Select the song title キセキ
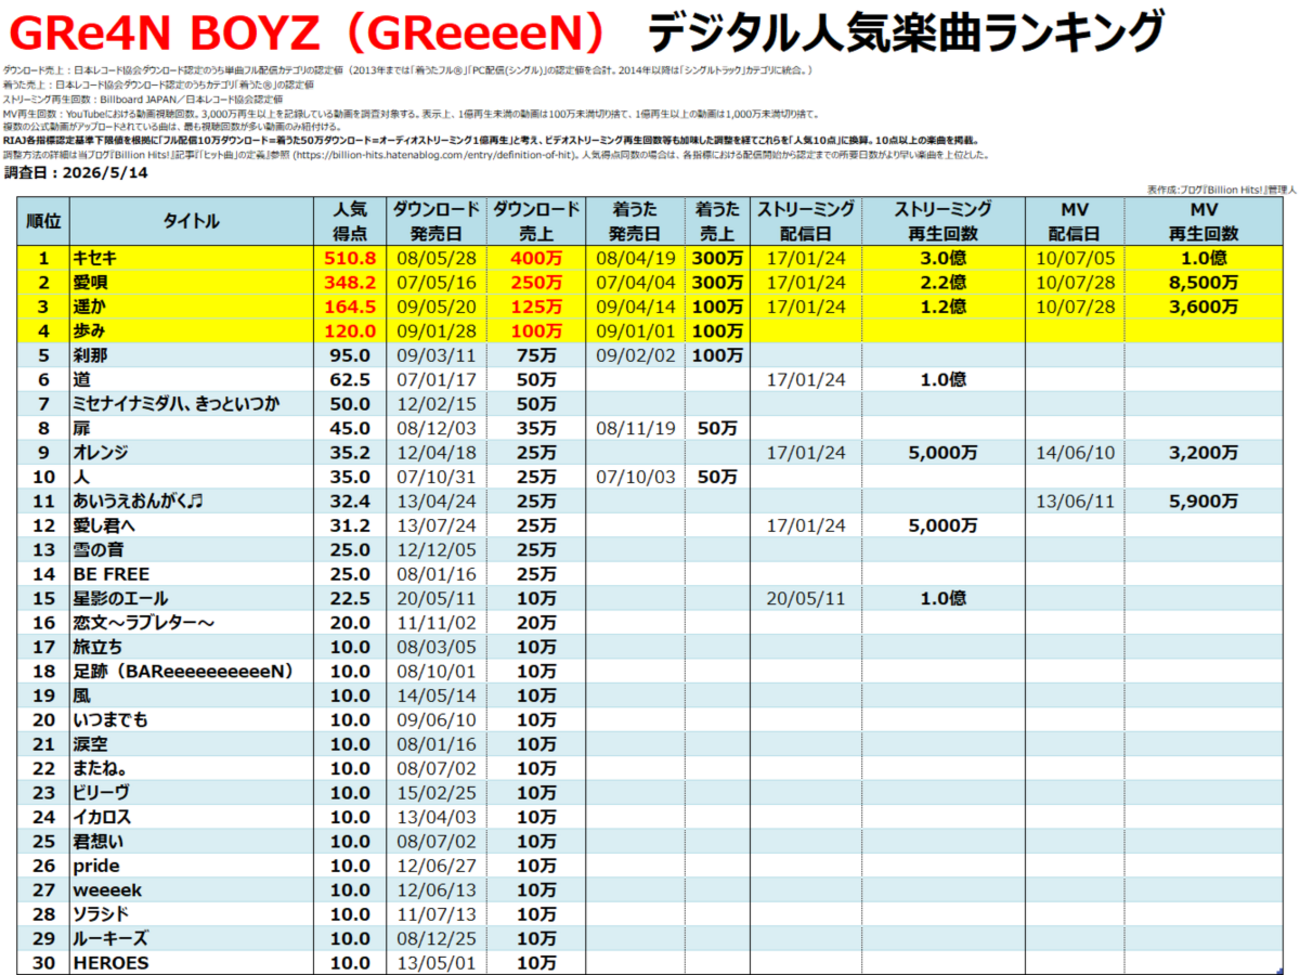This screenshot has width=1300, height=975. point(95,258)
